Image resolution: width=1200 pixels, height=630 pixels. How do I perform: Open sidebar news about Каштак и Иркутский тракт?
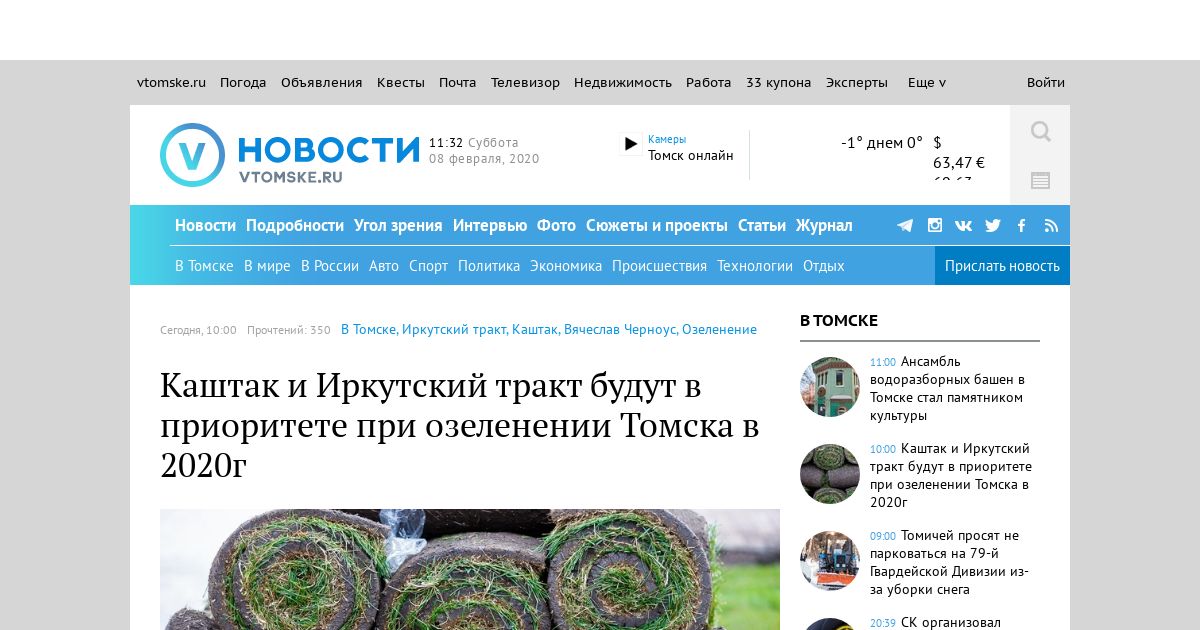[x=951, y=476]
